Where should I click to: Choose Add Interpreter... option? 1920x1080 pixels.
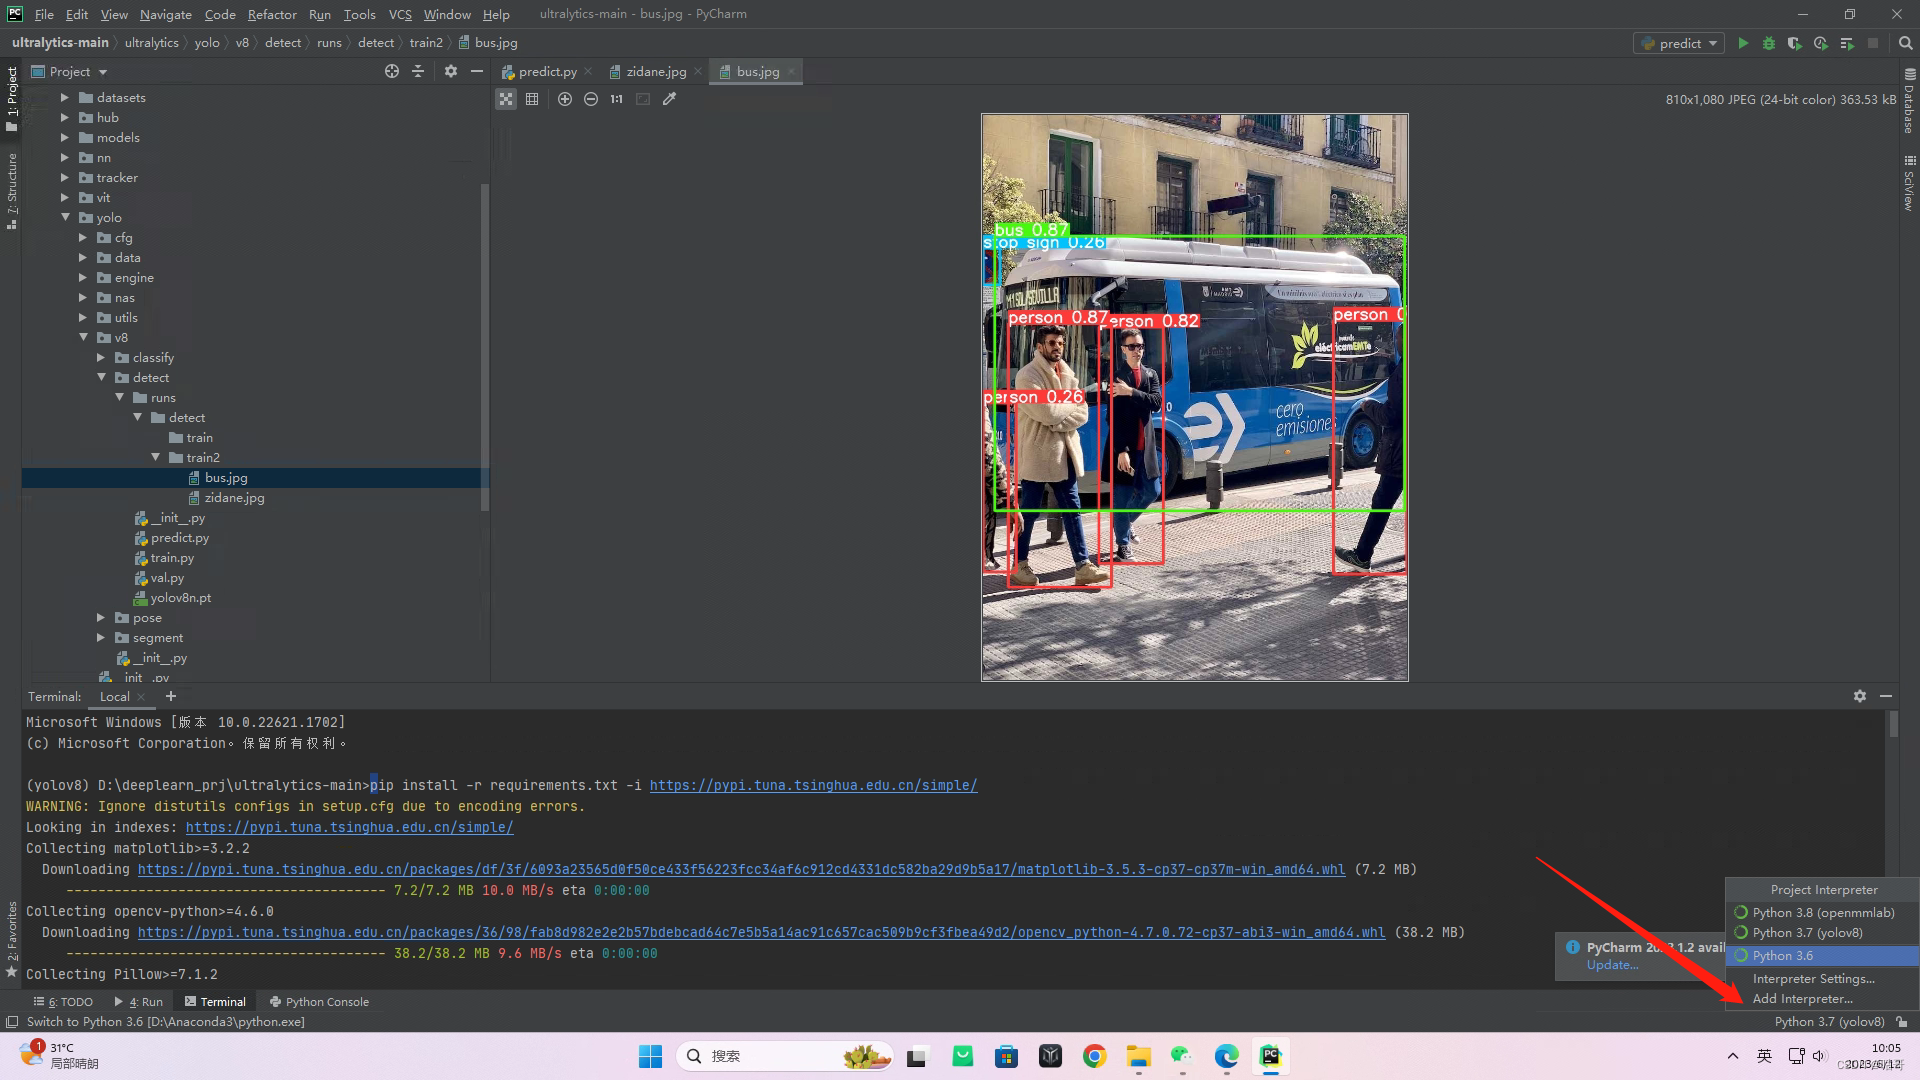(1822, 999)
